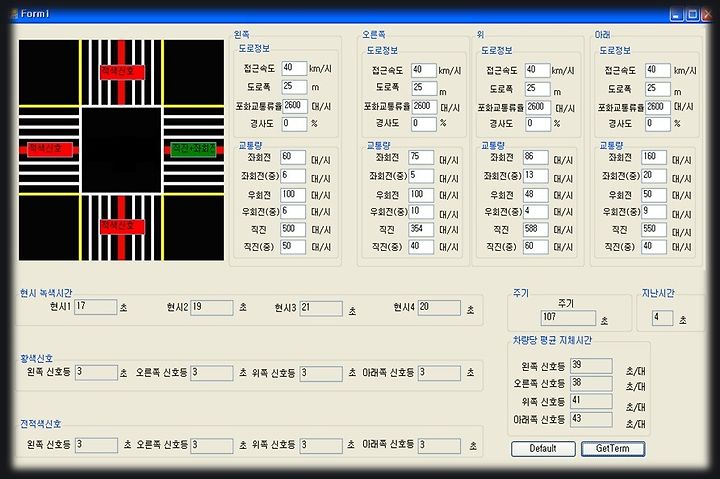
Task: Click 위 좌회전(중) field showing 13
Action: 535,176
